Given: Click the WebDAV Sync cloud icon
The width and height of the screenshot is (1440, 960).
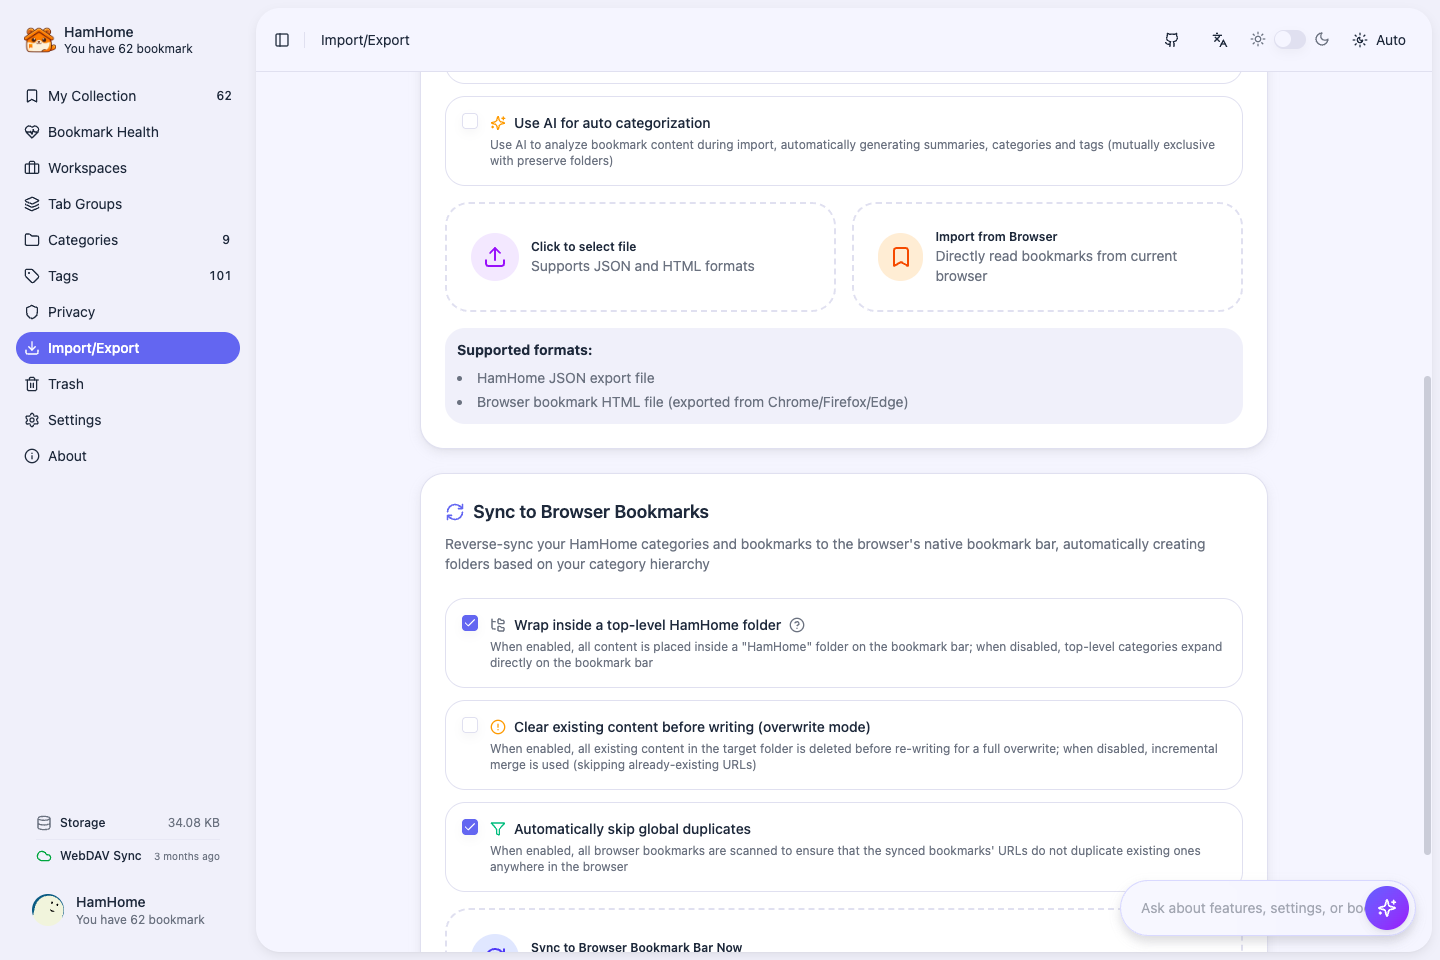Looking at the screenshot, I should point(44,856).
